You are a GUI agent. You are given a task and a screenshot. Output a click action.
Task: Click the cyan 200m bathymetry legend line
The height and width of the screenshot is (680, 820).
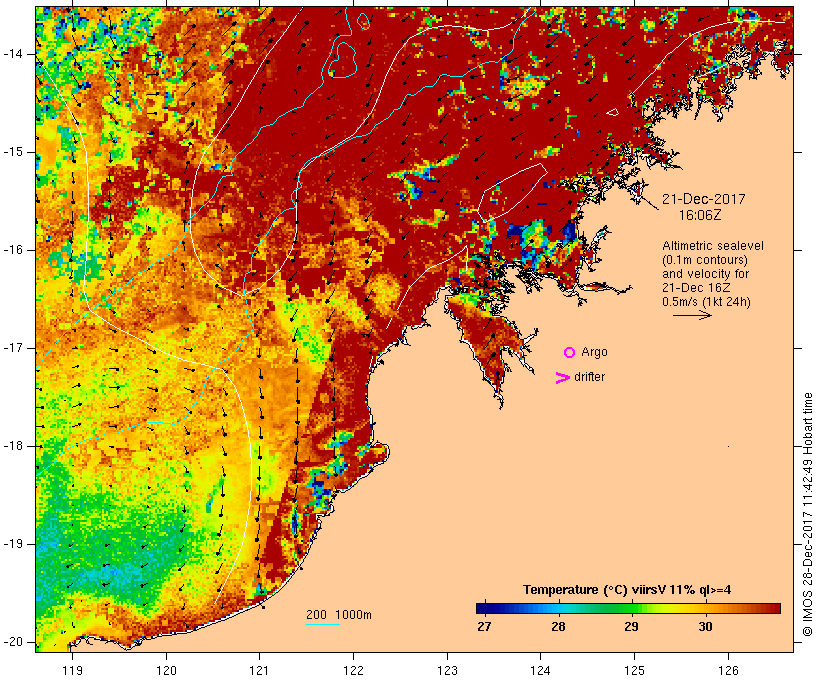[x=323, y=624]
